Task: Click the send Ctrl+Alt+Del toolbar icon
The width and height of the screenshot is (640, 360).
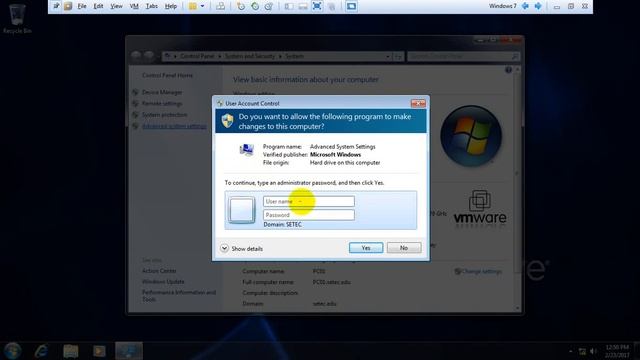Action: 220,6
